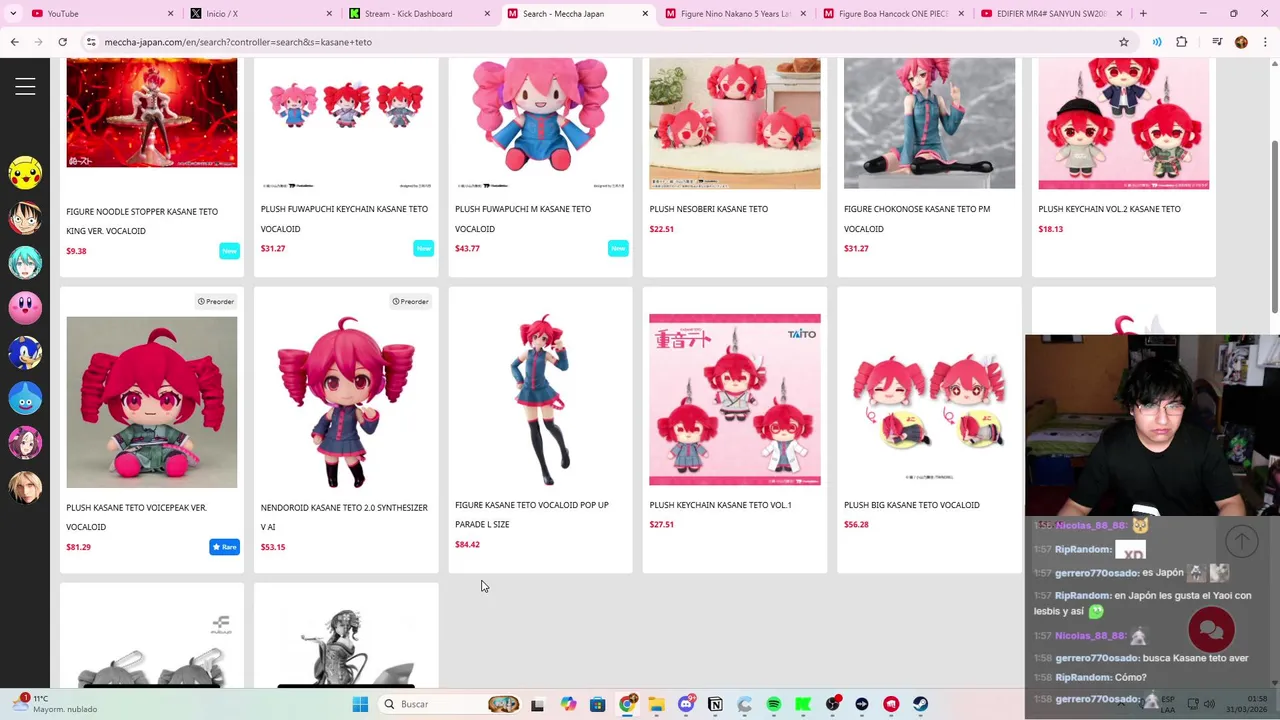The height and width of the screenshot is (720, 1280).
Task: Click the blue cast/audio extension icon
Action: coord(1157,42)
